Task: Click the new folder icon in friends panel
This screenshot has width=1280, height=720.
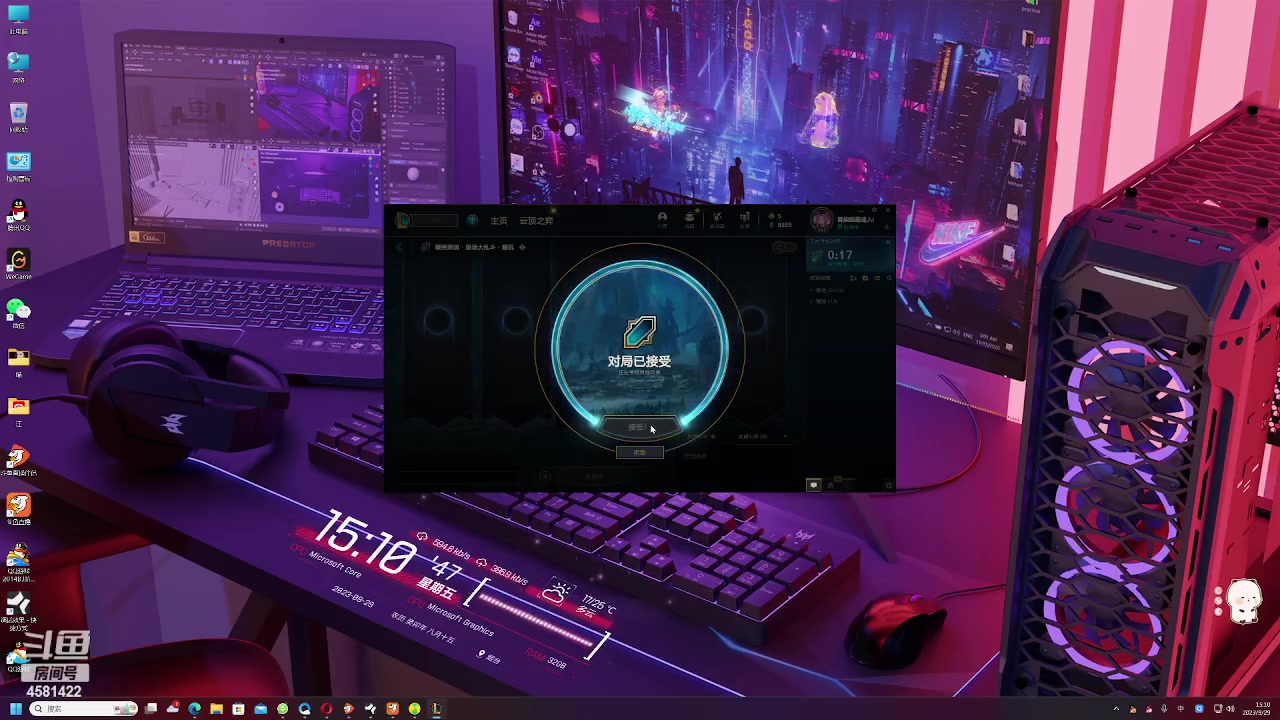Action: click(865, 278)
